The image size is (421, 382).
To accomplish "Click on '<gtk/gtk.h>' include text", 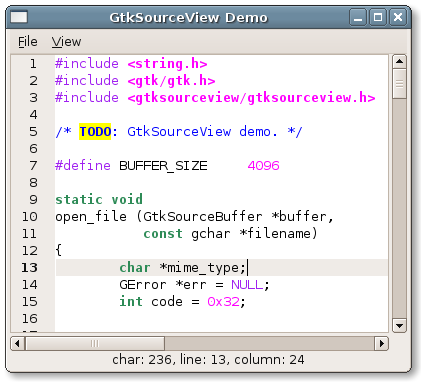I will click(x=171, y=81).
